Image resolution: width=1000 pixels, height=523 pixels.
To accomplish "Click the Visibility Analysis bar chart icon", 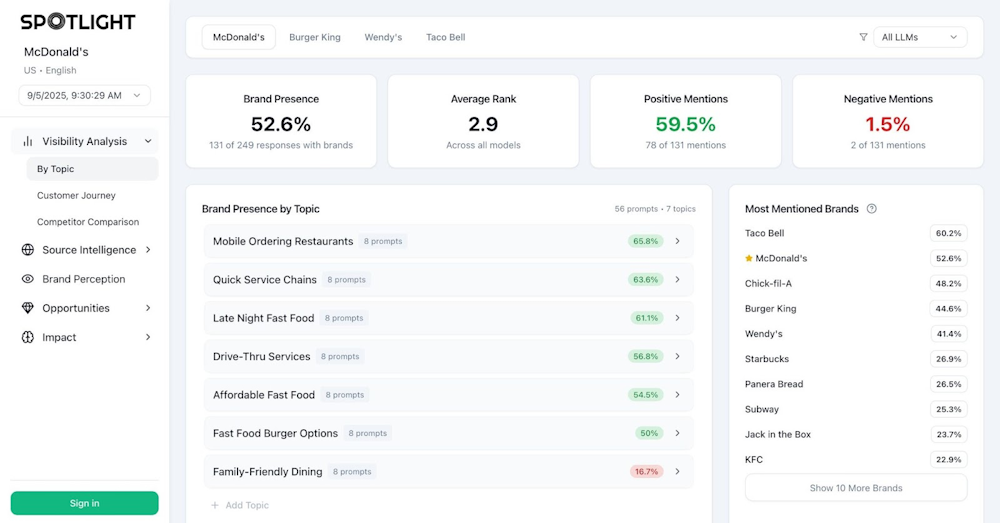I will (28, 142).
